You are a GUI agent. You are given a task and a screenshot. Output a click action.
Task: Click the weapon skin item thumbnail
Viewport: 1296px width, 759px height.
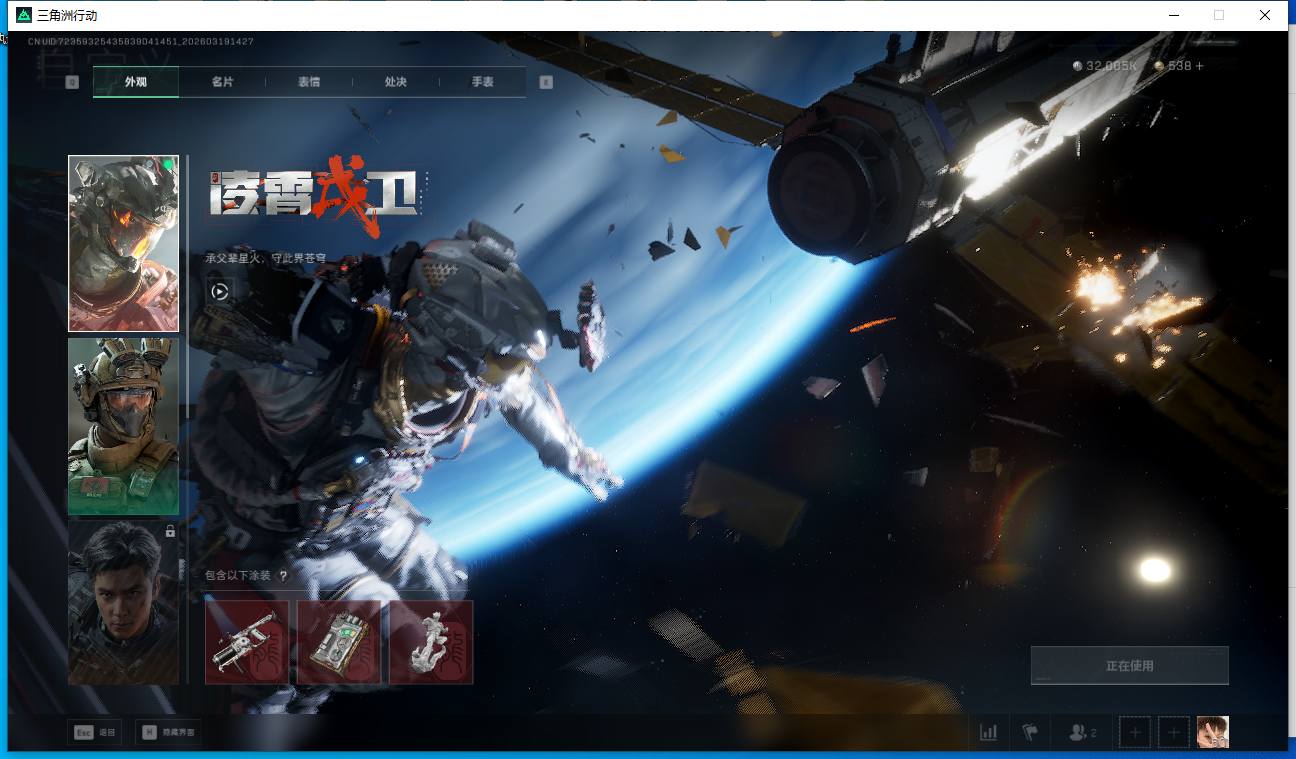click(x=247, y=642)
